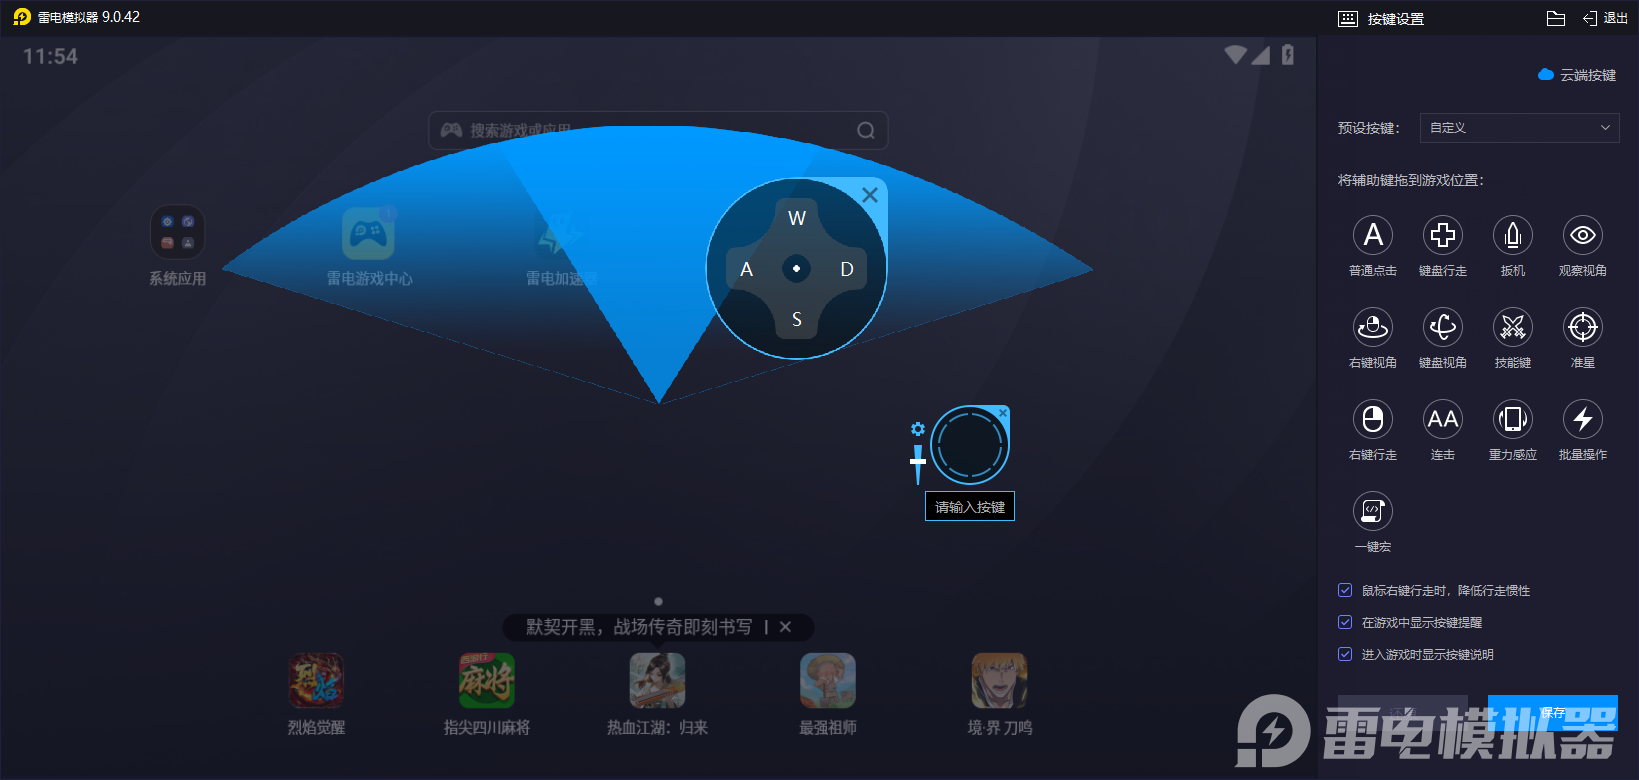Click the search magnifier icon
Screen dimensions: 1639x780
[866, 130]
